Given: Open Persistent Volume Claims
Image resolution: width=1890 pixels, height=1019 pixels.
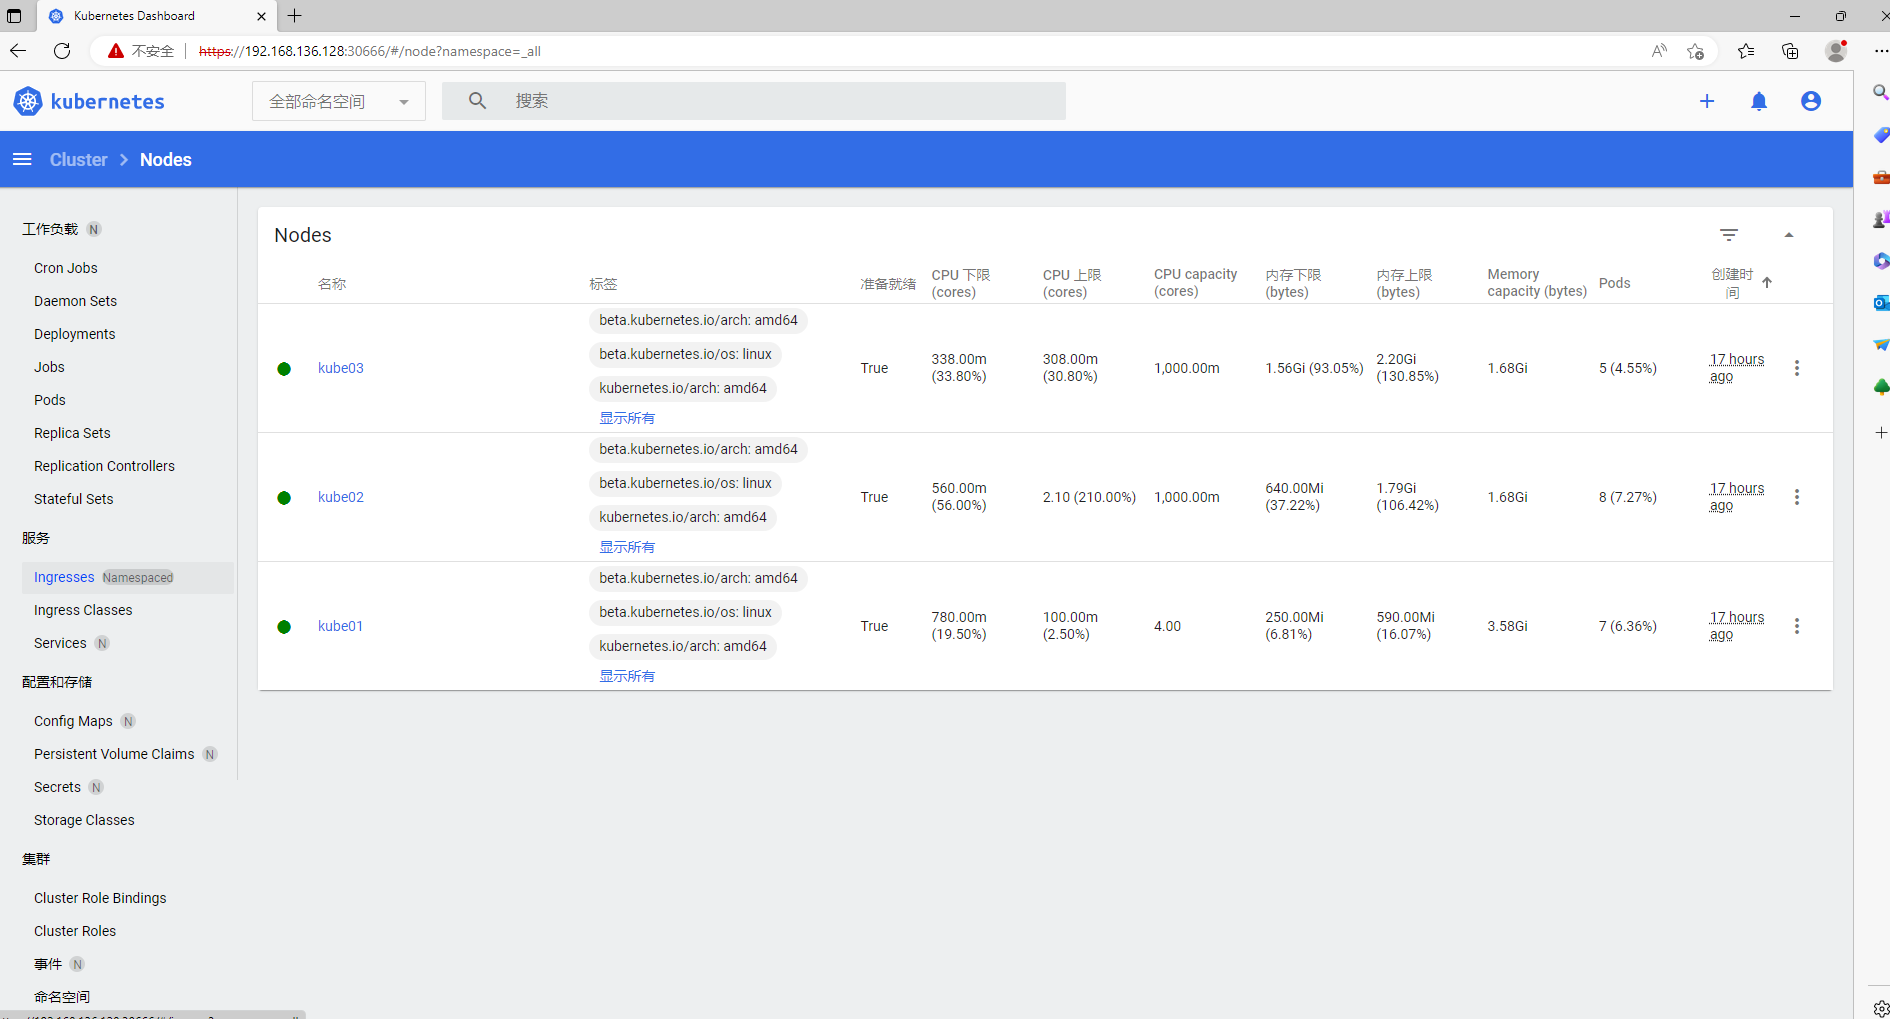Looking at the screenshot, I should click(x=114, y=754).
